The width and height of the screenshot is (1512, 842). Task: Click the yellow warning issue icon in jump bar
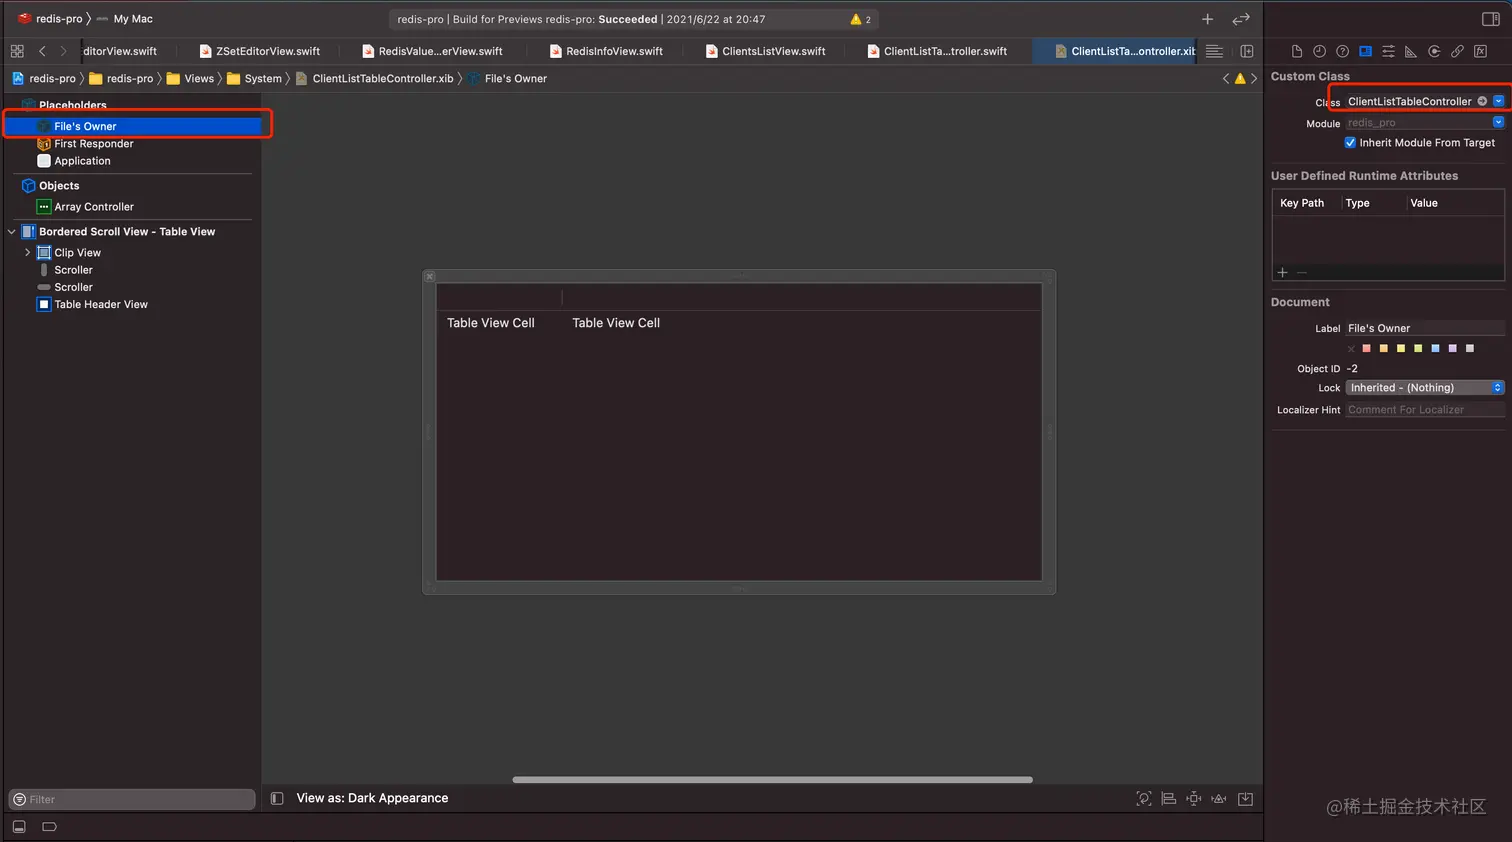coord(1240,78)
